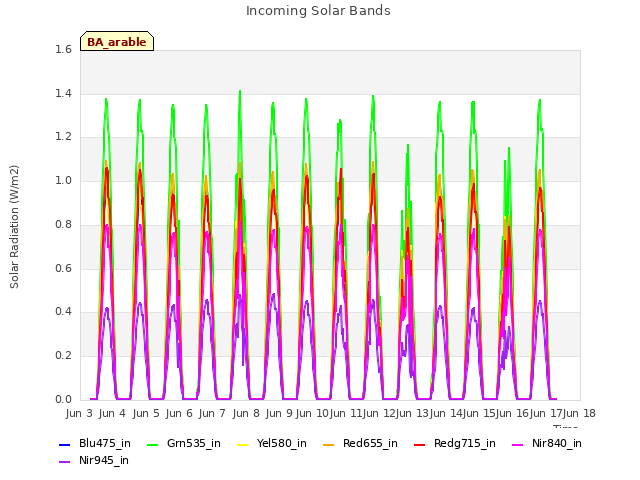Click the Red655_in legend label
The image size is (640, 480).
point(370,443)
